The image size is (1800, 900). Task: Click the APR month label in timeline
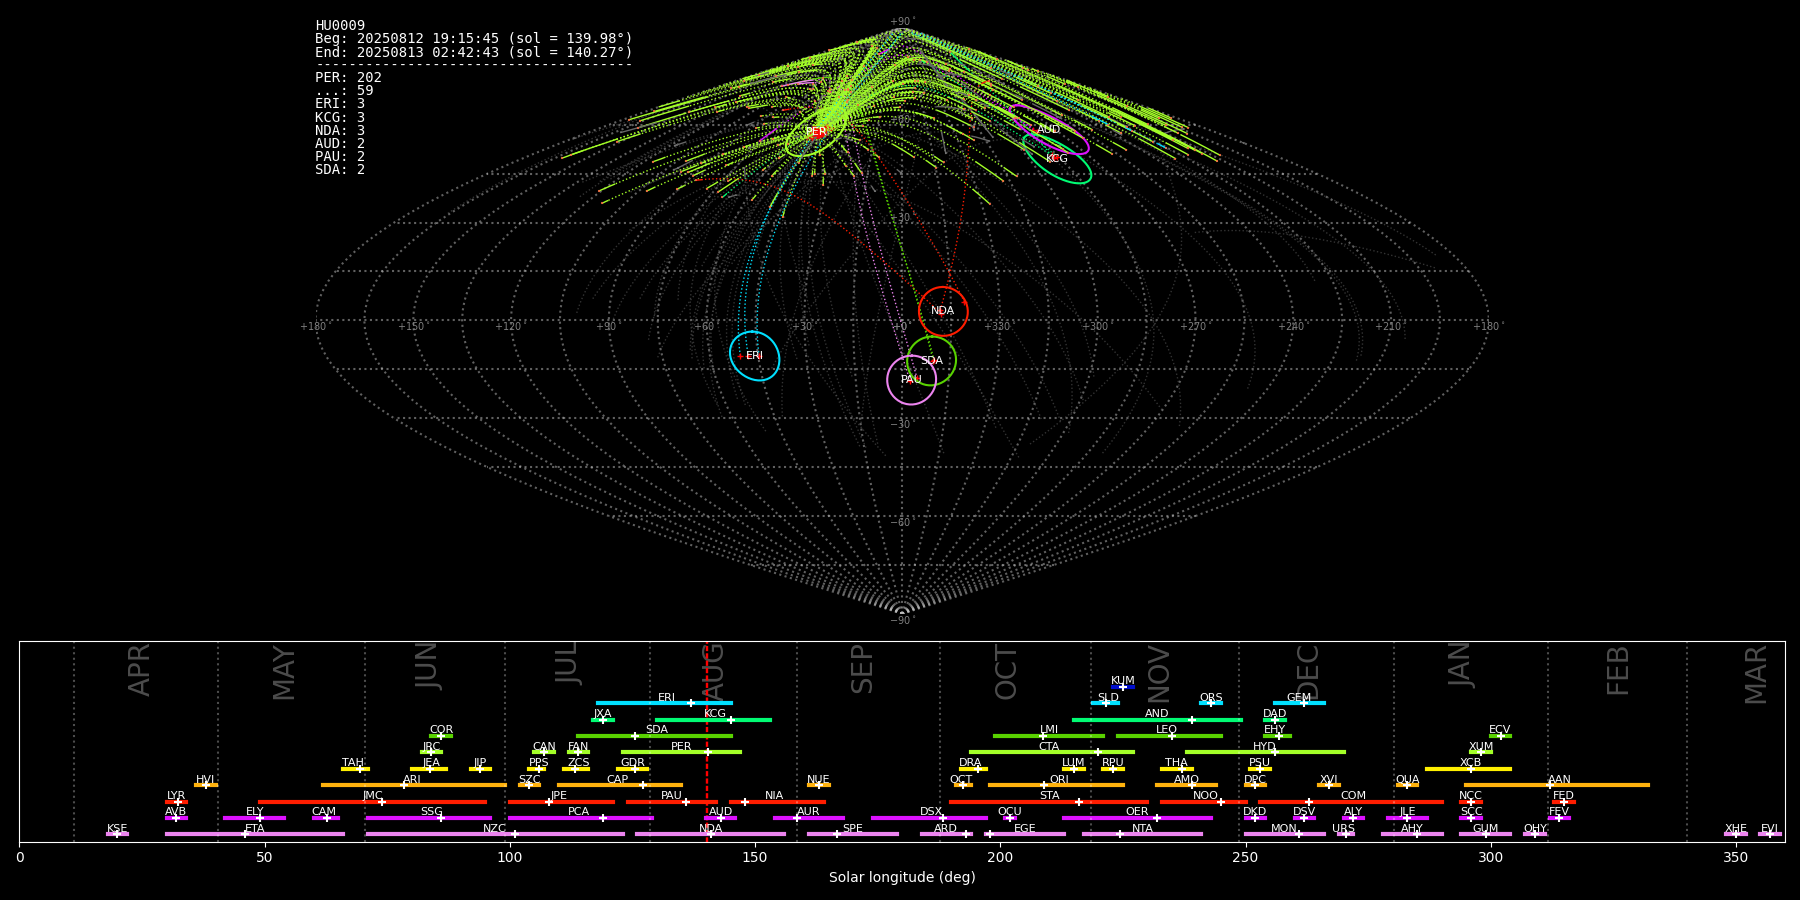click(x=139, y=671)
